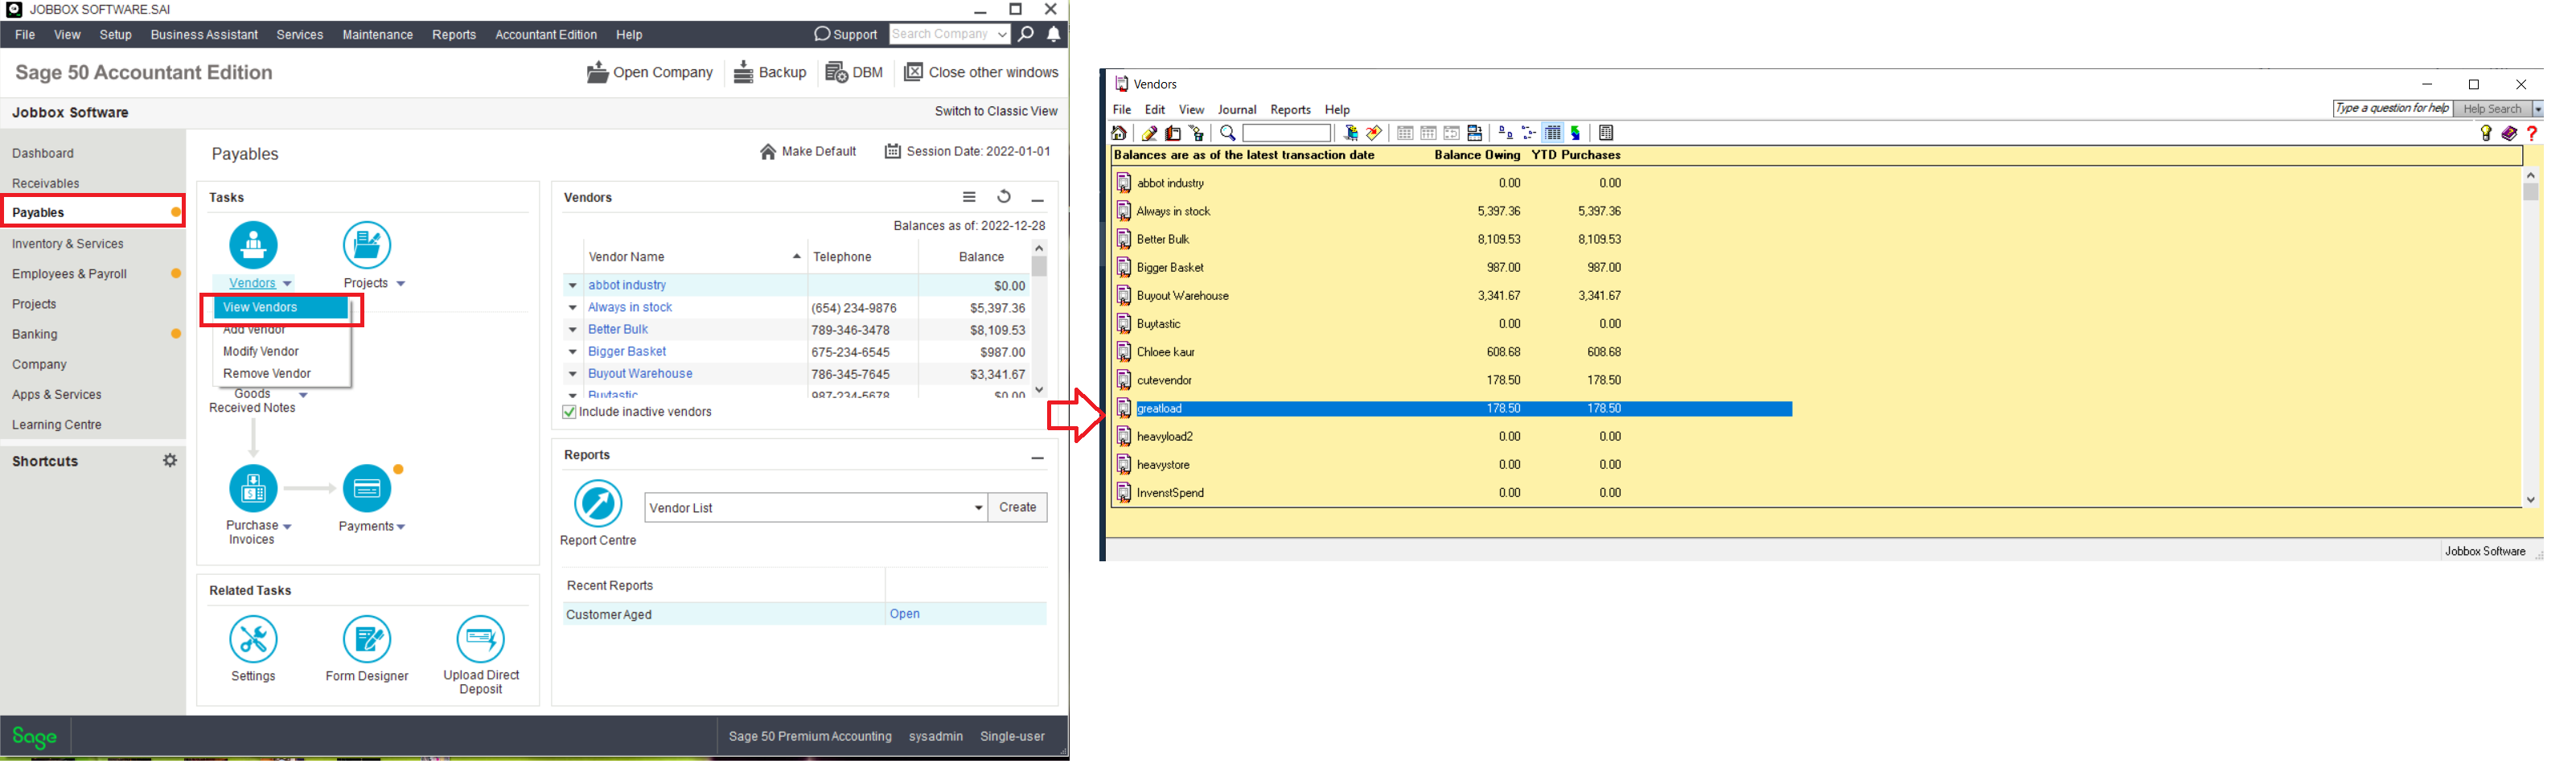
Task: Open the dropdown arrow beside Better Bulk row
Action: pyautogui.click(x=573, y=331)
